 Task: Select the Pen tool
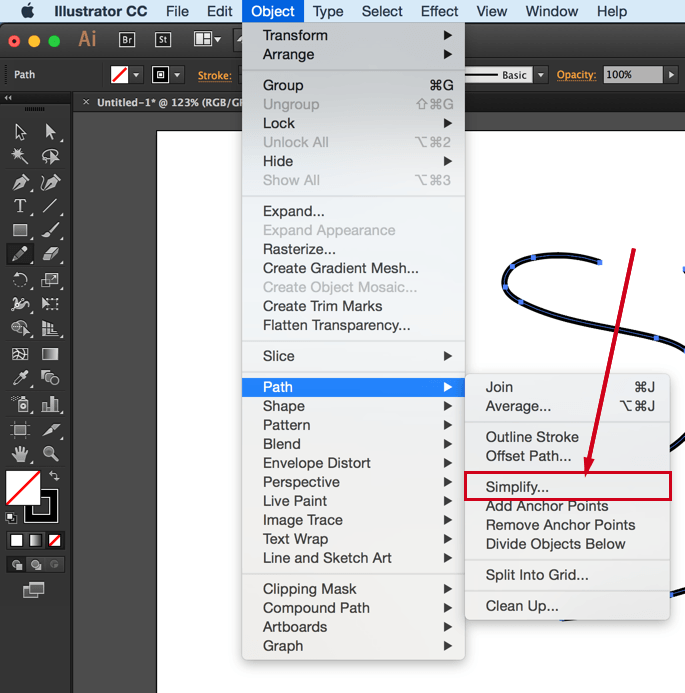tap(20, 182)
